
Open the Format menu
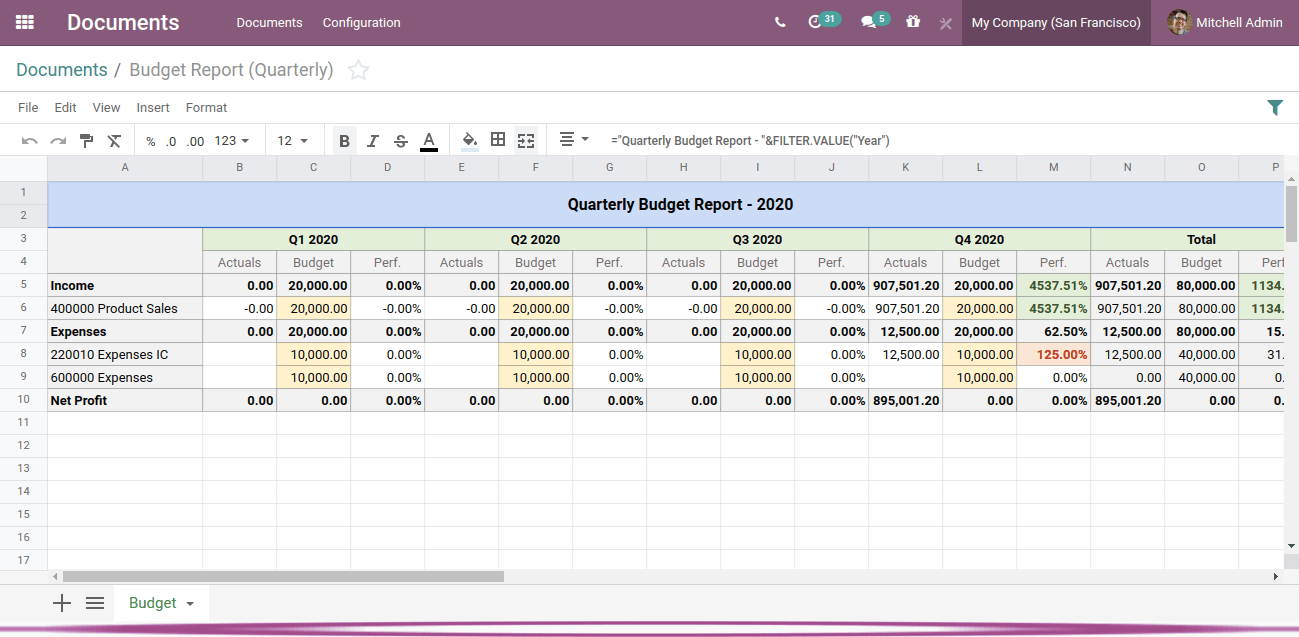coord(206,107)
